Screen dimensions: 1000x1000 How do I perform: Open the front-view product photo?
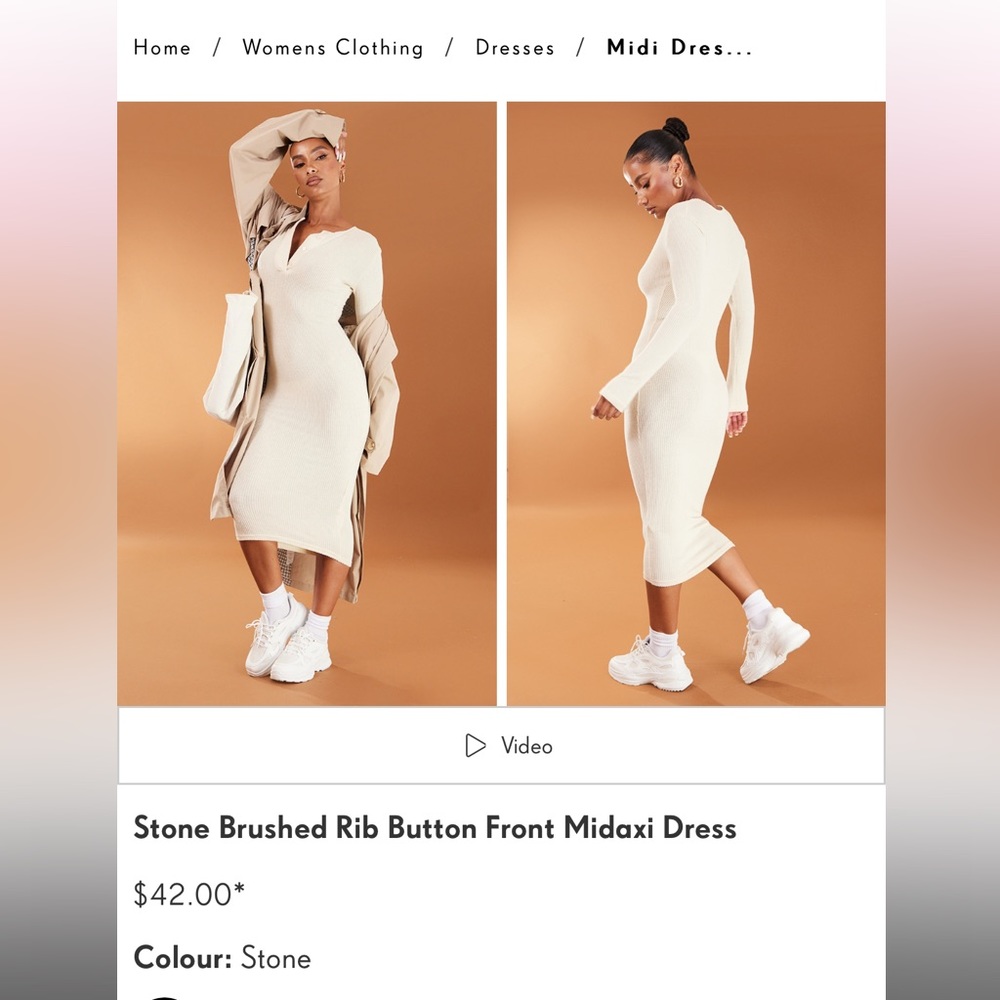(x=307, y=404)
